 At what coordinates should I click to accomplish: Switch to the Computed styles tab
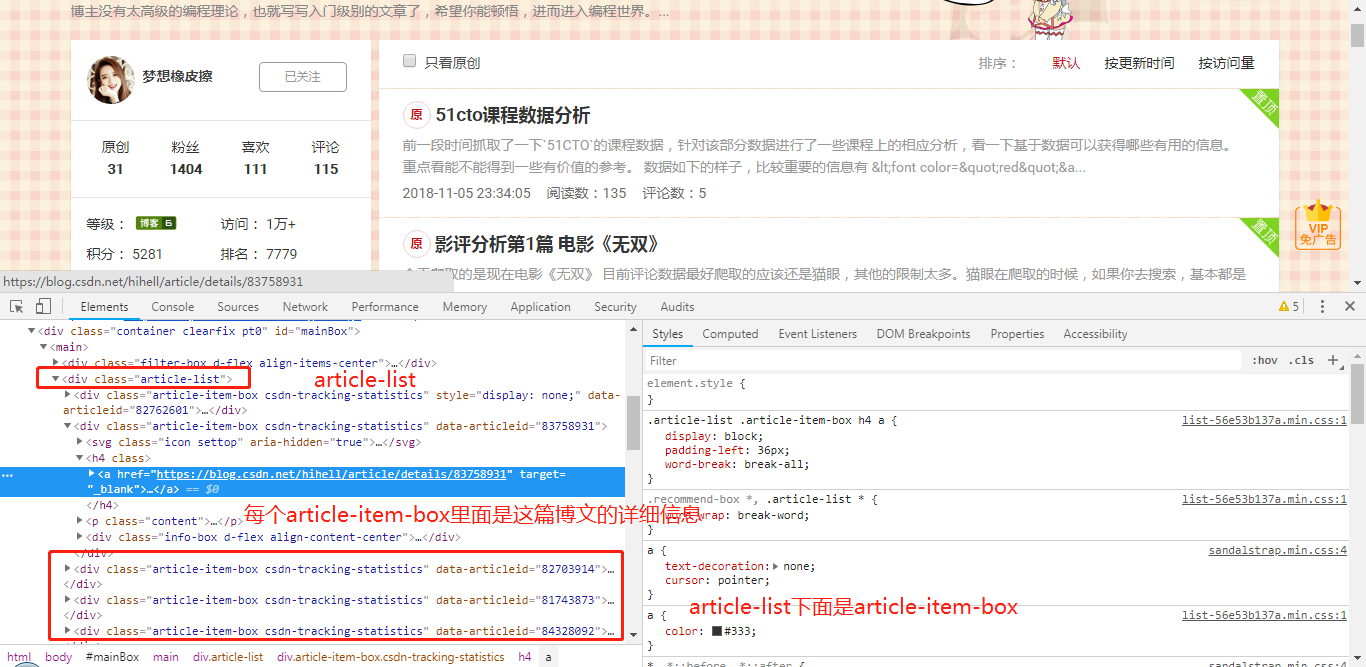pos(730,334)
